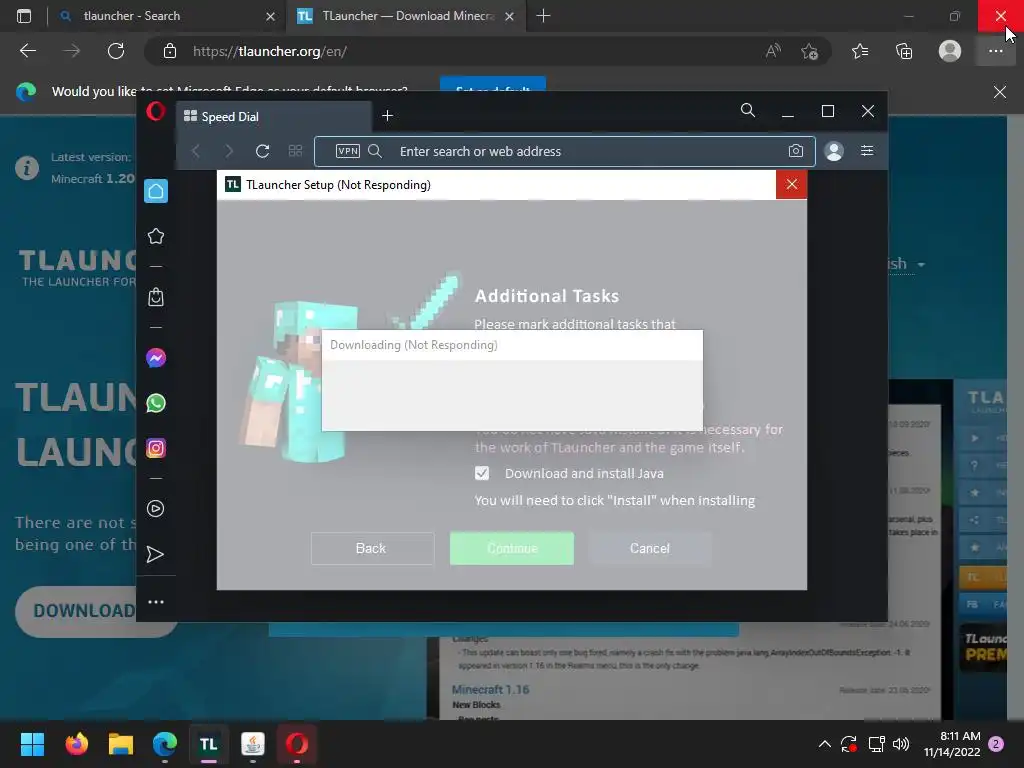The width and height of the screenshot is (1024, 768).
Task: Open Messenger in Opera sidebar
Action: click(155, 358)
